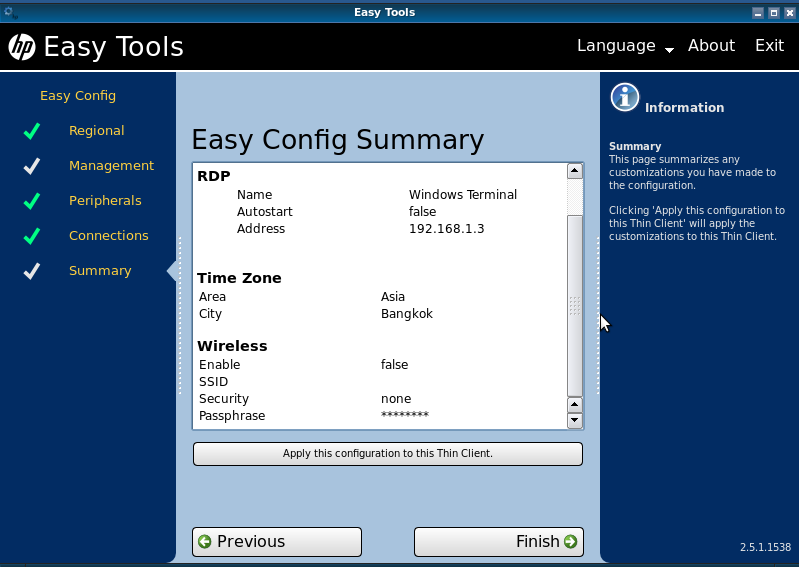This screenshot has width=799, height=567.
Task: Select the 192.168.1.3 address value
Action: (x=446, y=229)
